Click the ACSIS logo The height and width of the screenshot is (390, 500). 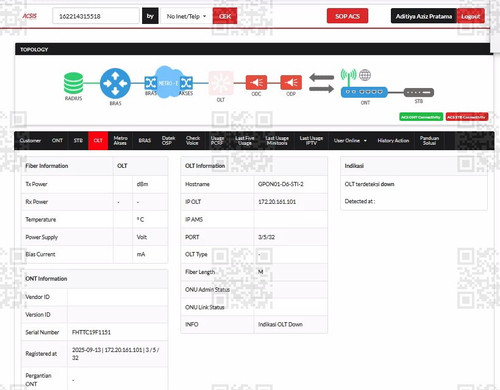[x=29, y=16]
